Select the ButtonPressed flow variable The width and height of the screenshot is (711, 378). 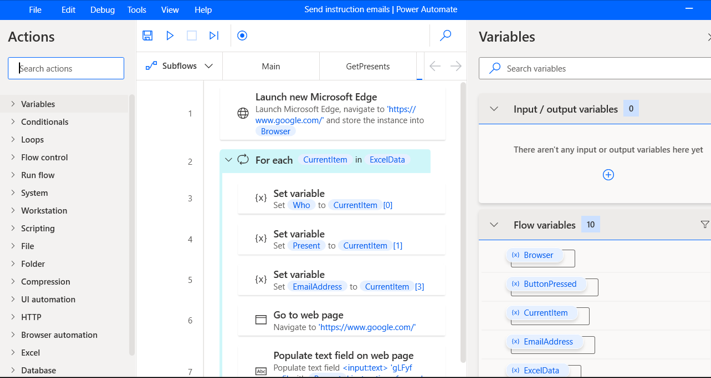[546, 284]
